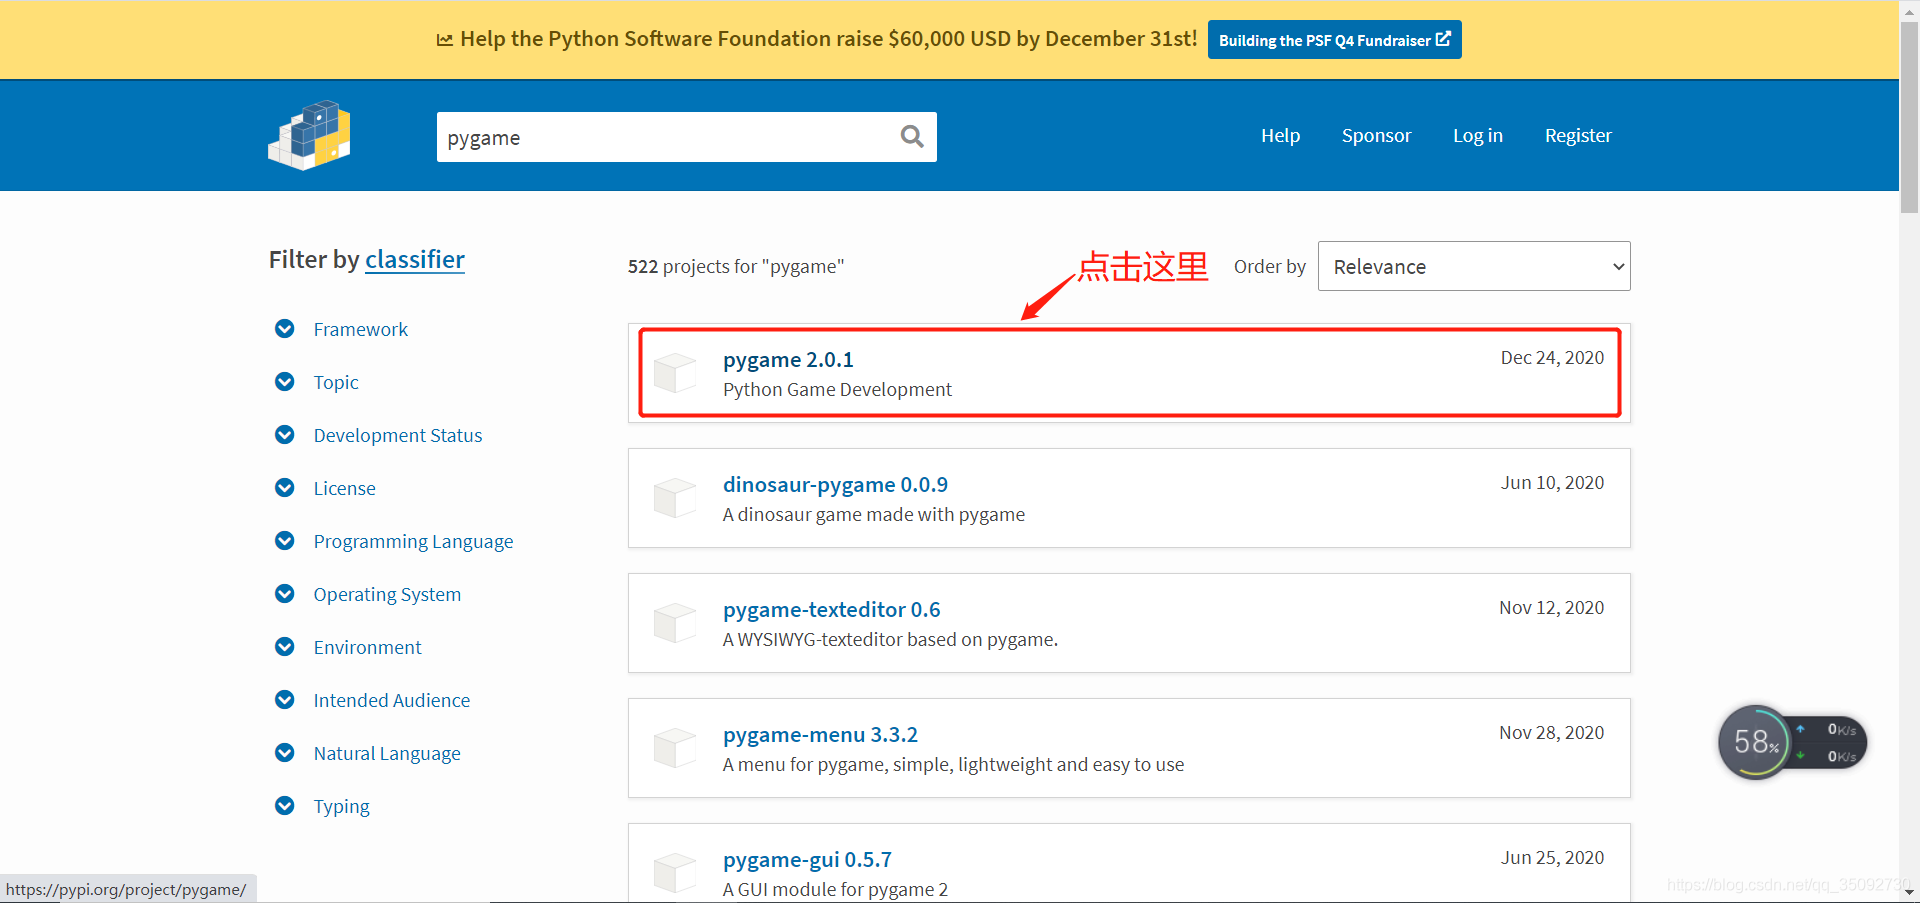1920x903 pixels.
Task: Open the pygame-menu 3.3.2 project
Action: tap(820, 735)
